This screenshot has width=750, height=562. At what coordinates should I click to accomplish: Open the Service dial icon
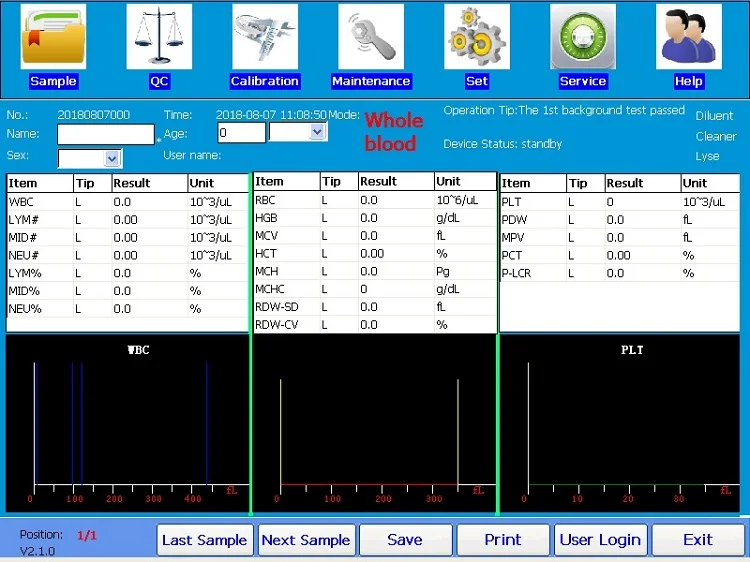point(583,37)
